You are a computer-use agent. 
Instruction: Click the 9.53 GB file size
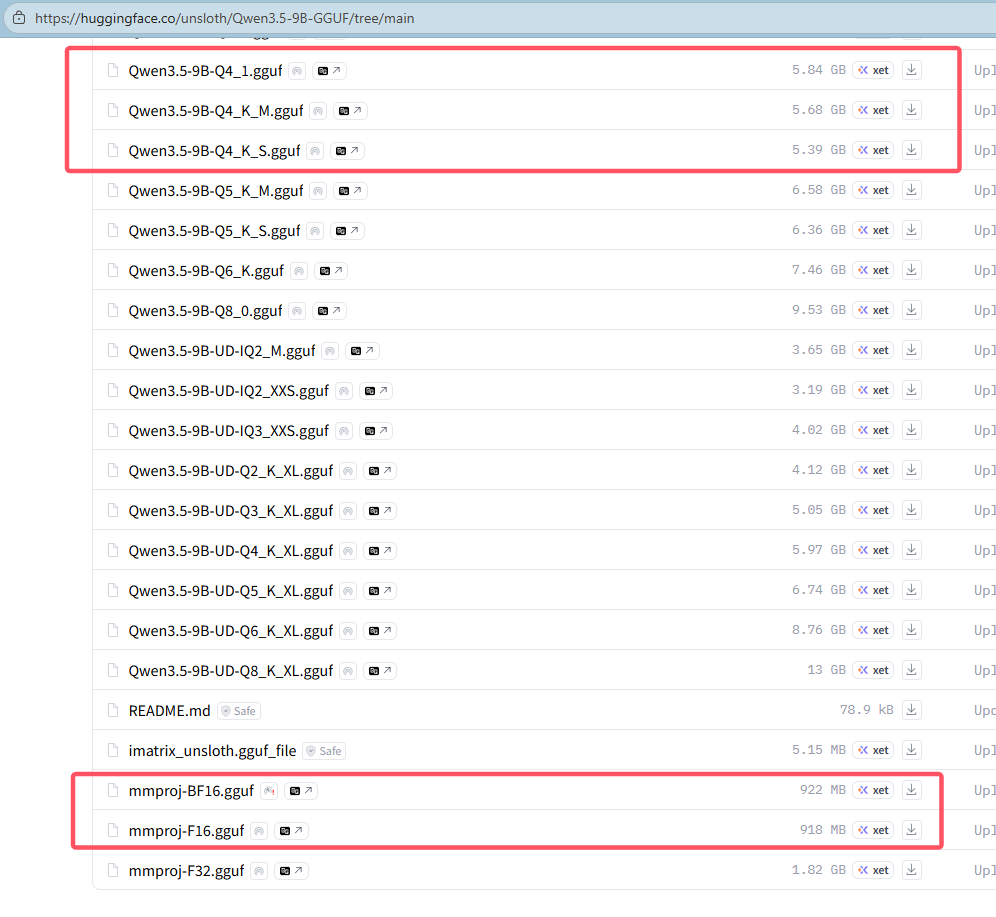[818, 310]
